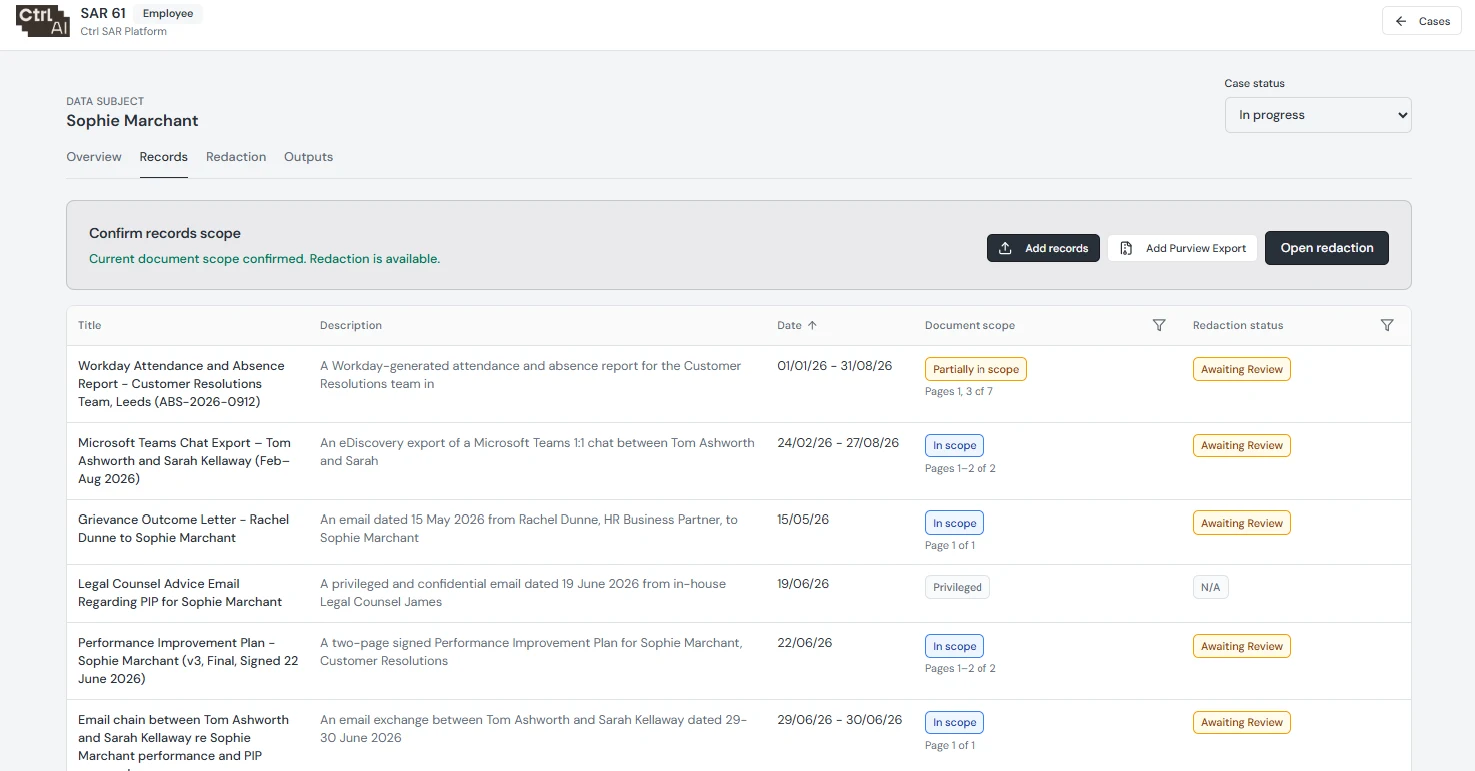Click the date 19/06/26
This screenshot has height=771, width=1475.
click(x=803, y=584)
